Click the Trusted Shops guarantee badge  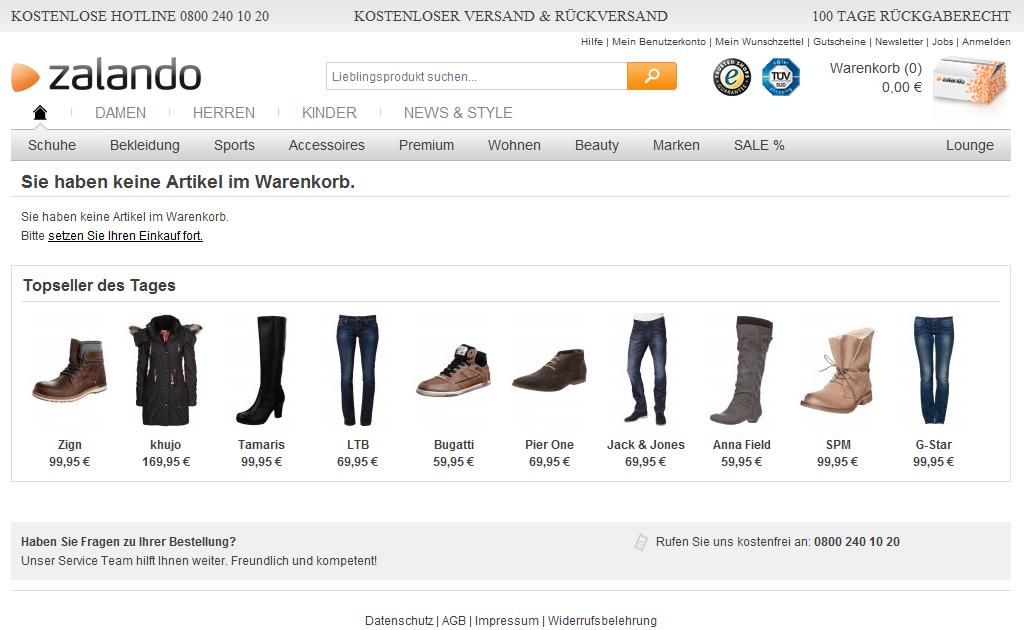click(x=732, y=77)
